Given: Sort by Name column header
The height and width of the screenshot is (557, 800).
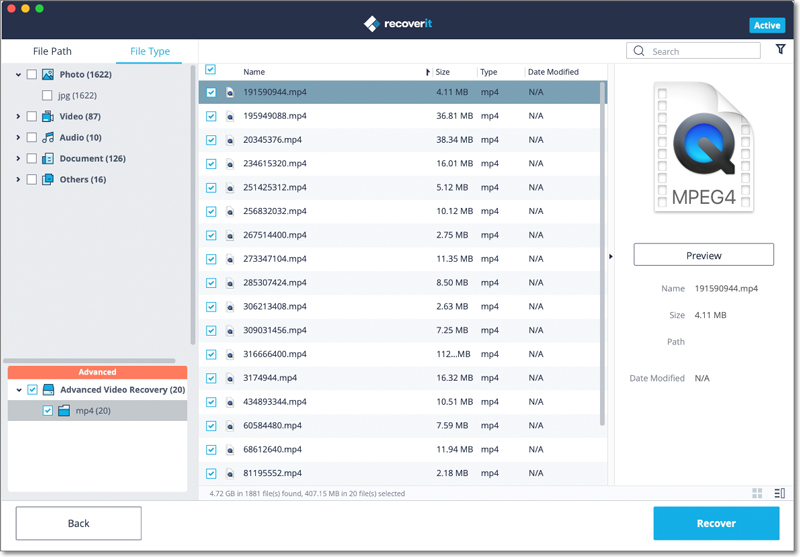Looking at the screenshot, I should point(254,72).
